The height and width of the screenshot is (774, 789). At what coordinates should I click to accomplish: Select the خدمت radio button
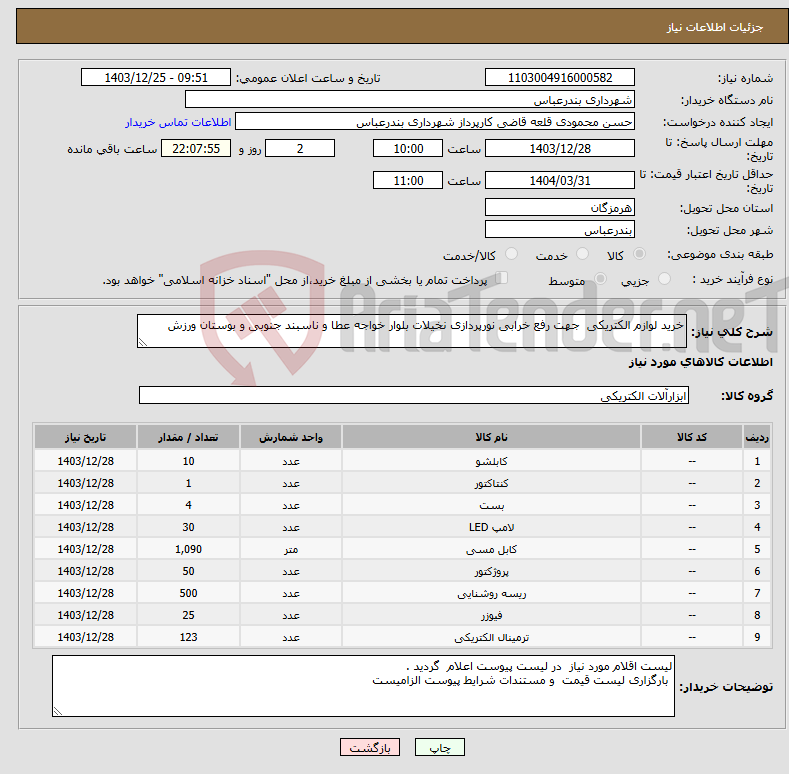[x=582, y=254]
